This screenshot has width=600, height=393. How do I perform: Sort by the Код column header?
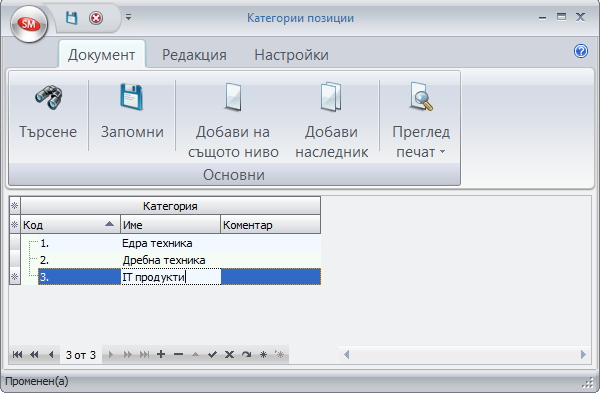tap(70, 225)
